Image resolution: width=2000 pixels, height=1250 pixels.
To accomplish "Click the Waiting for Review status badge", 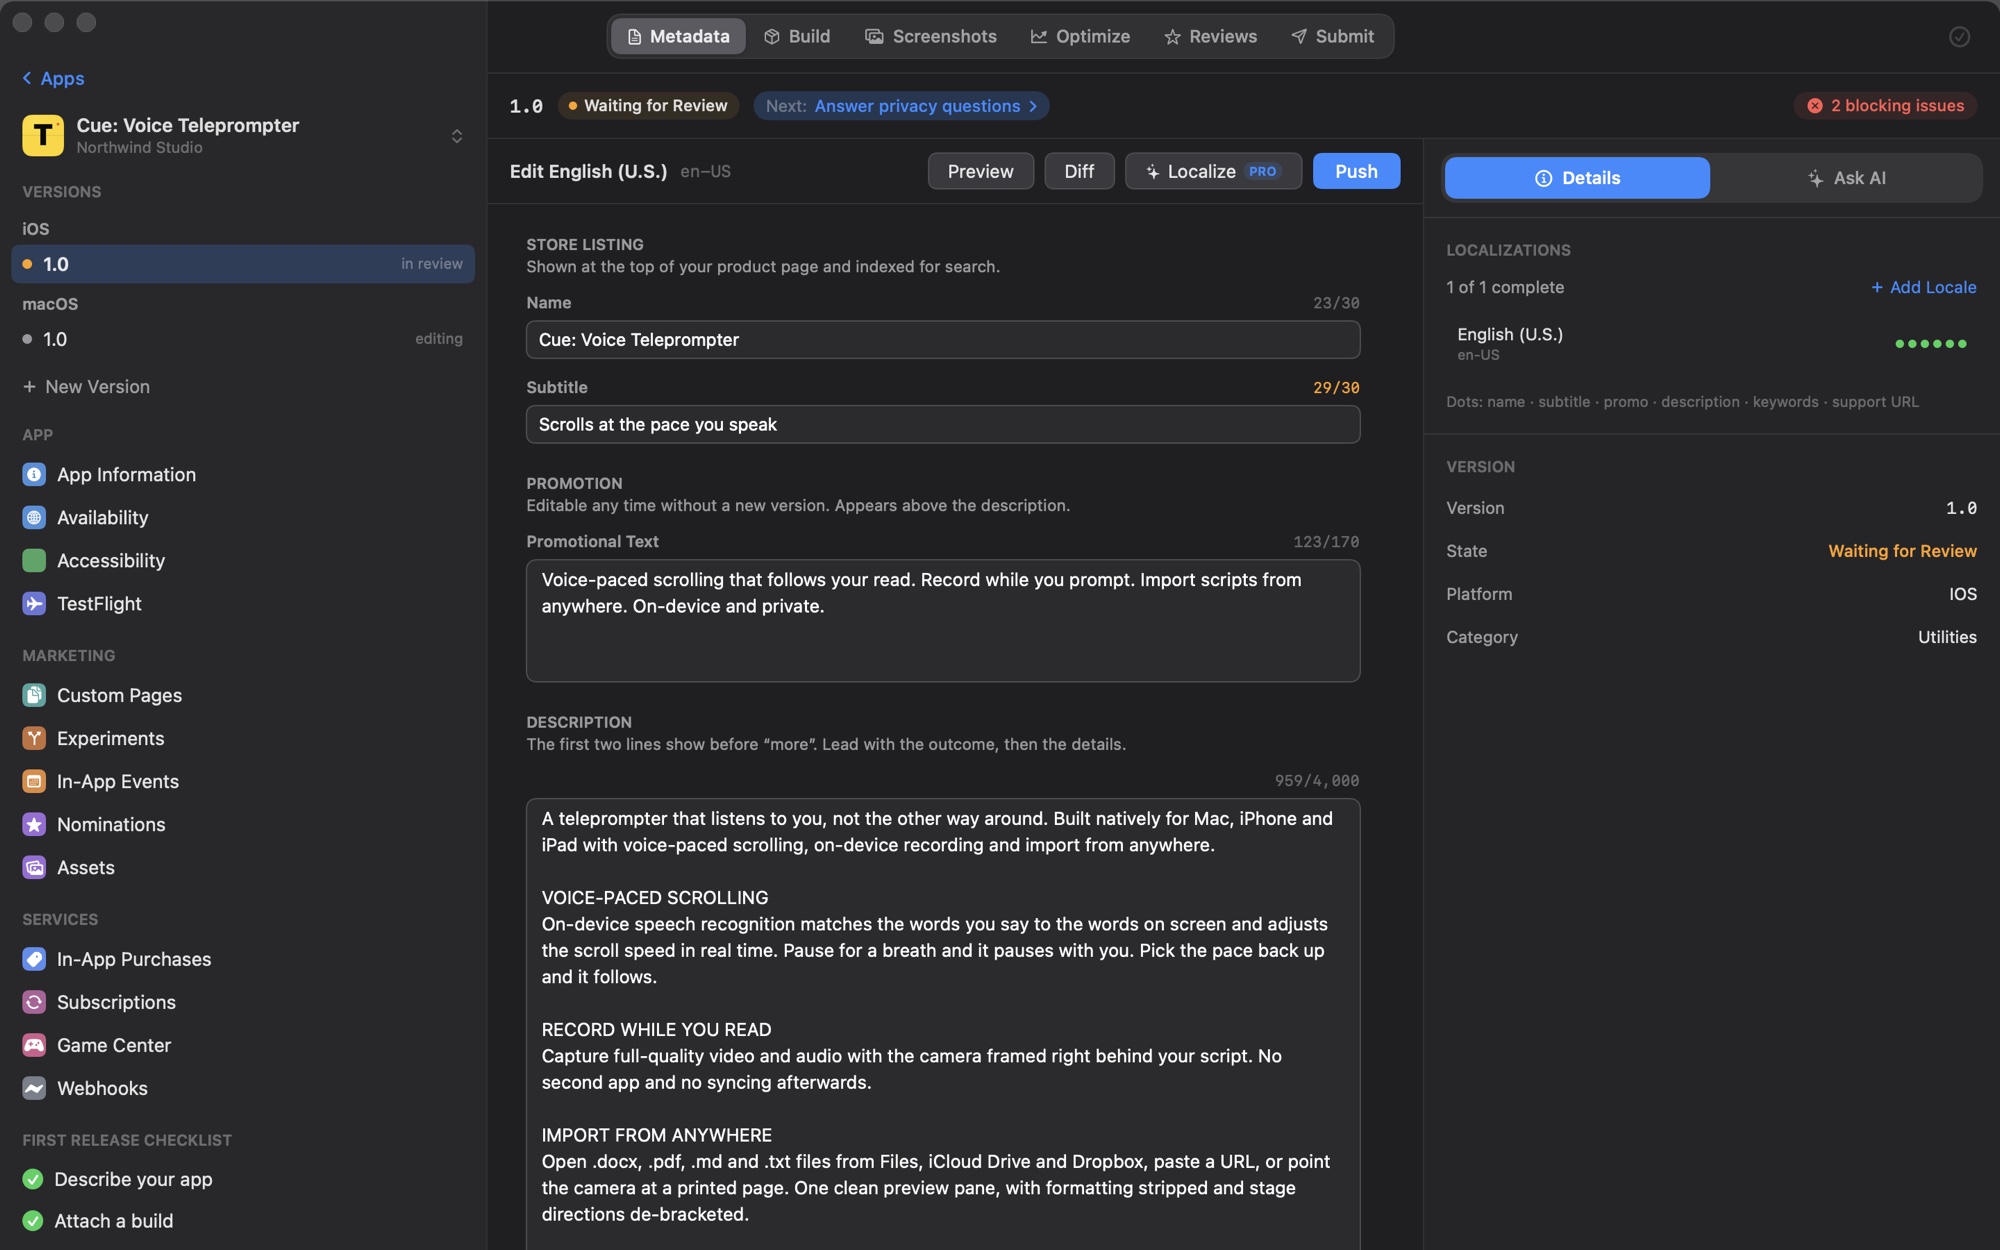I will tap(648, 106).
